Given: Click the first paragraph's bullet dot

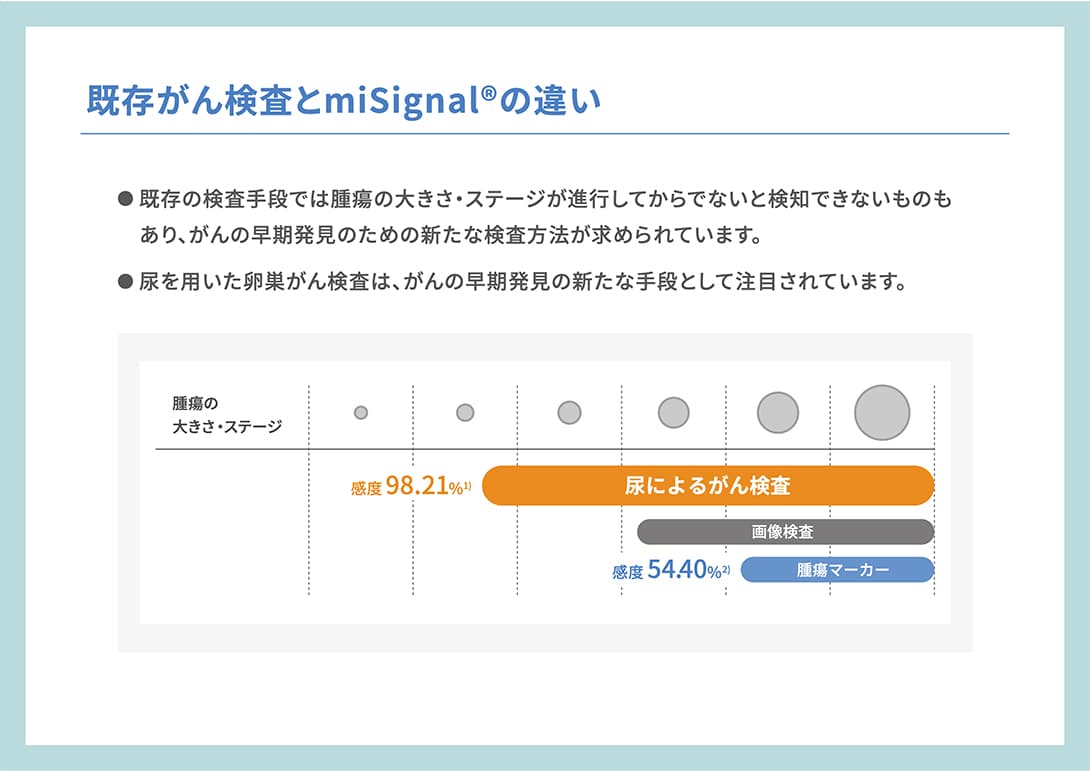Looking at the screenshot, I should tap(125, 199).
